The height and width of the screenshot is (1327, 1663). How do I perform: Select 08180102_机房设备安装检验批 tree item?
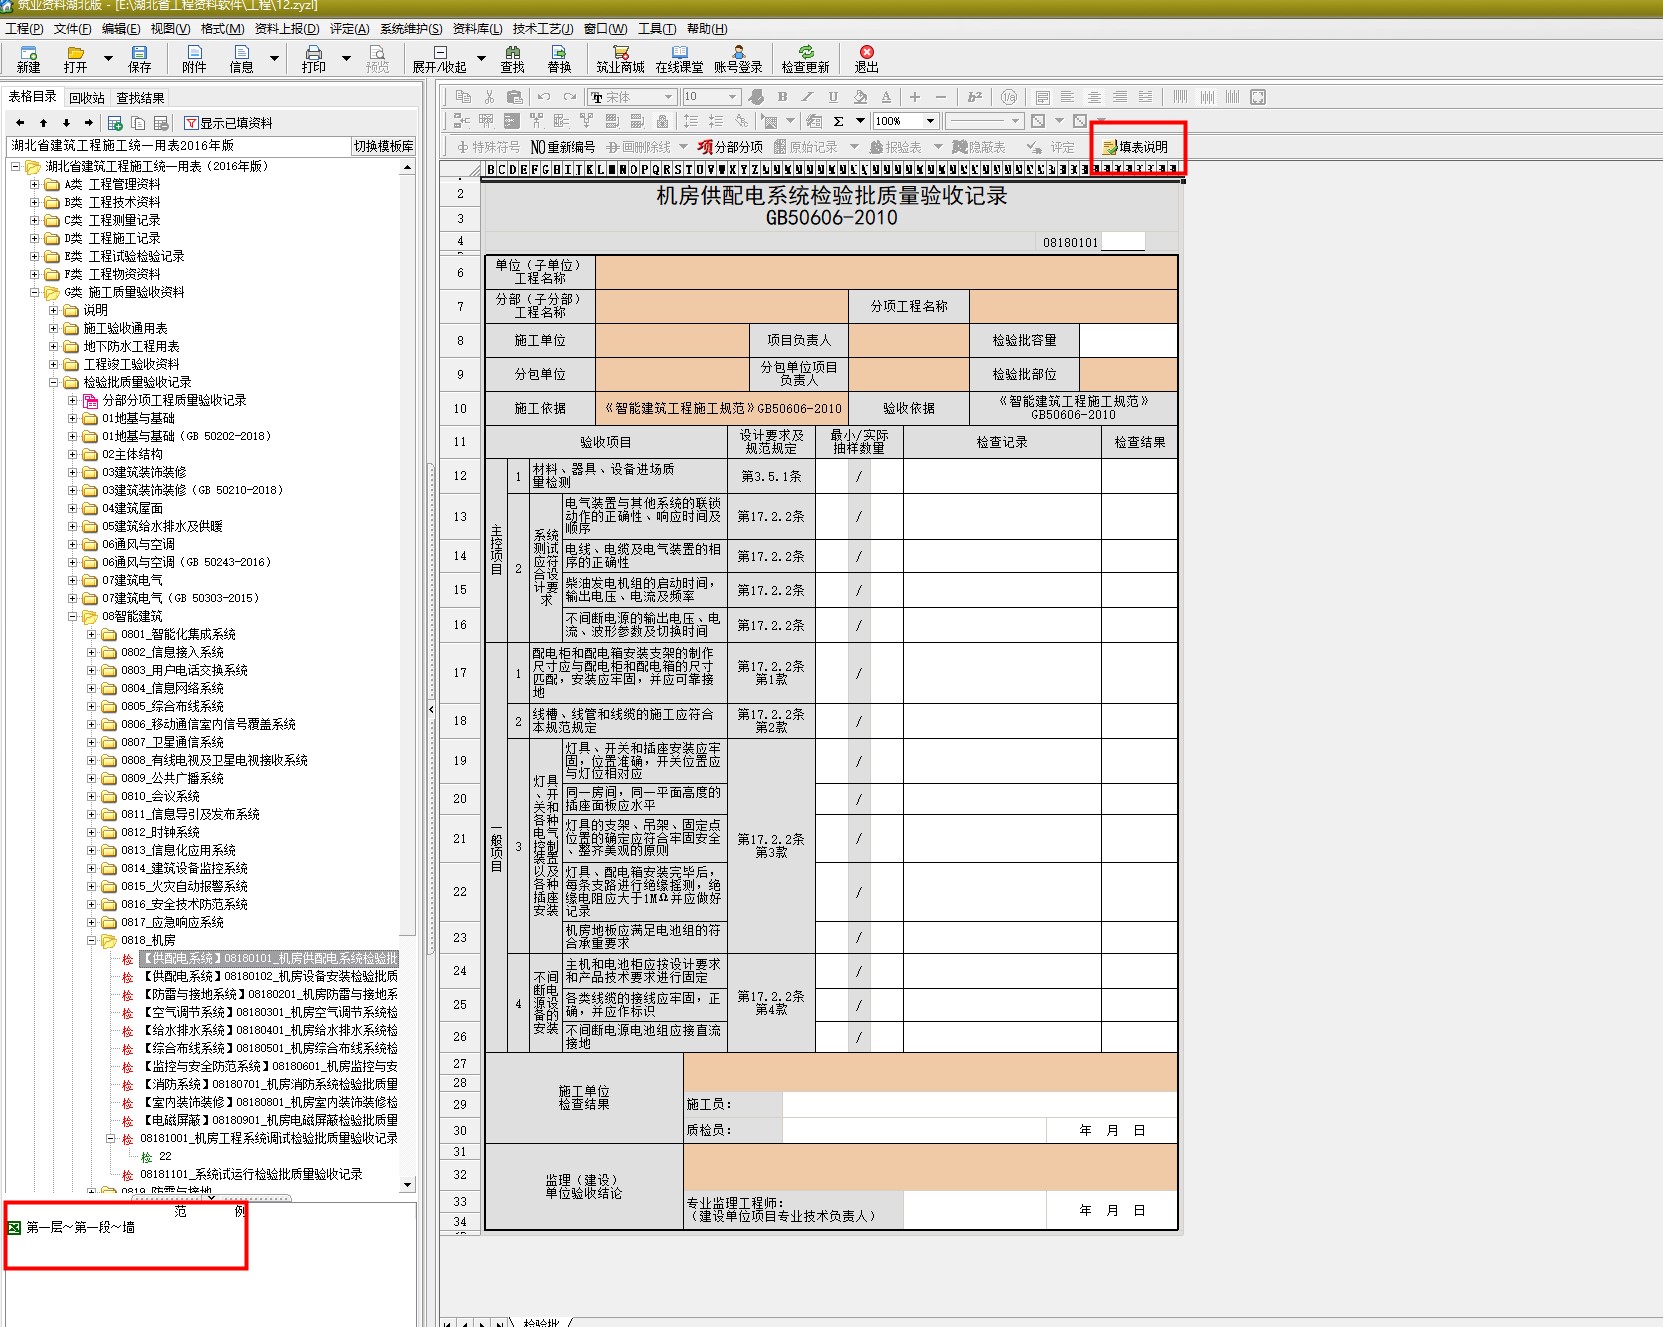click(270, 976)
